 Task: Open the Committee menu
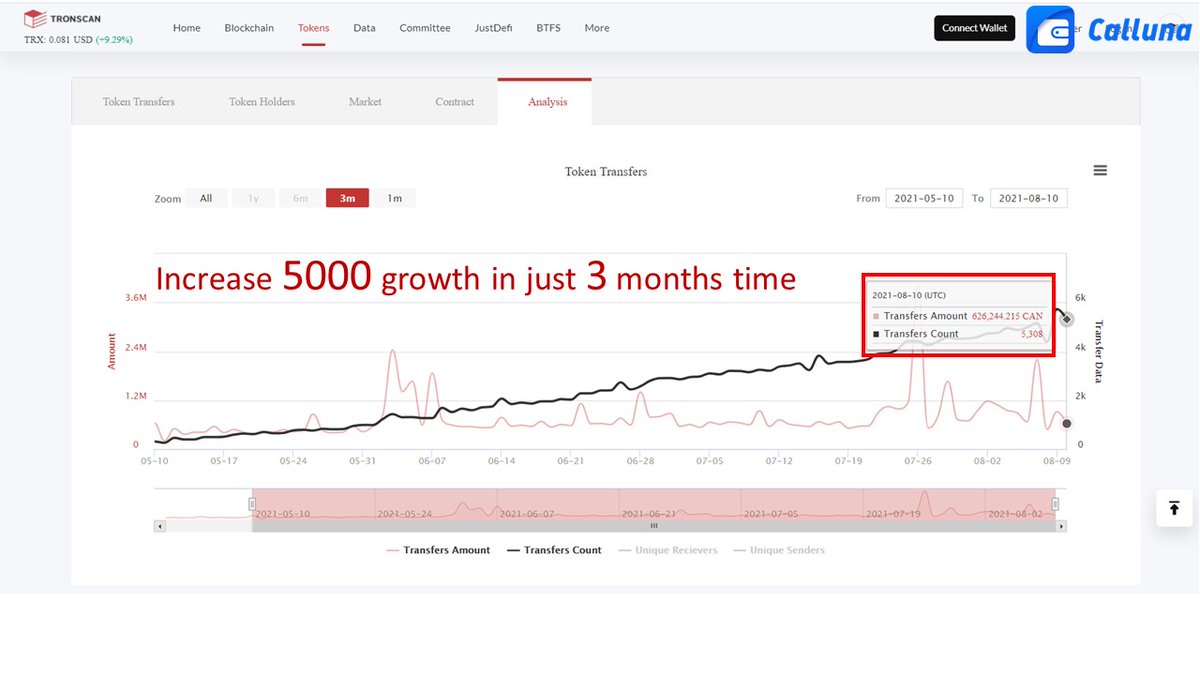click(x=425, y=28)
